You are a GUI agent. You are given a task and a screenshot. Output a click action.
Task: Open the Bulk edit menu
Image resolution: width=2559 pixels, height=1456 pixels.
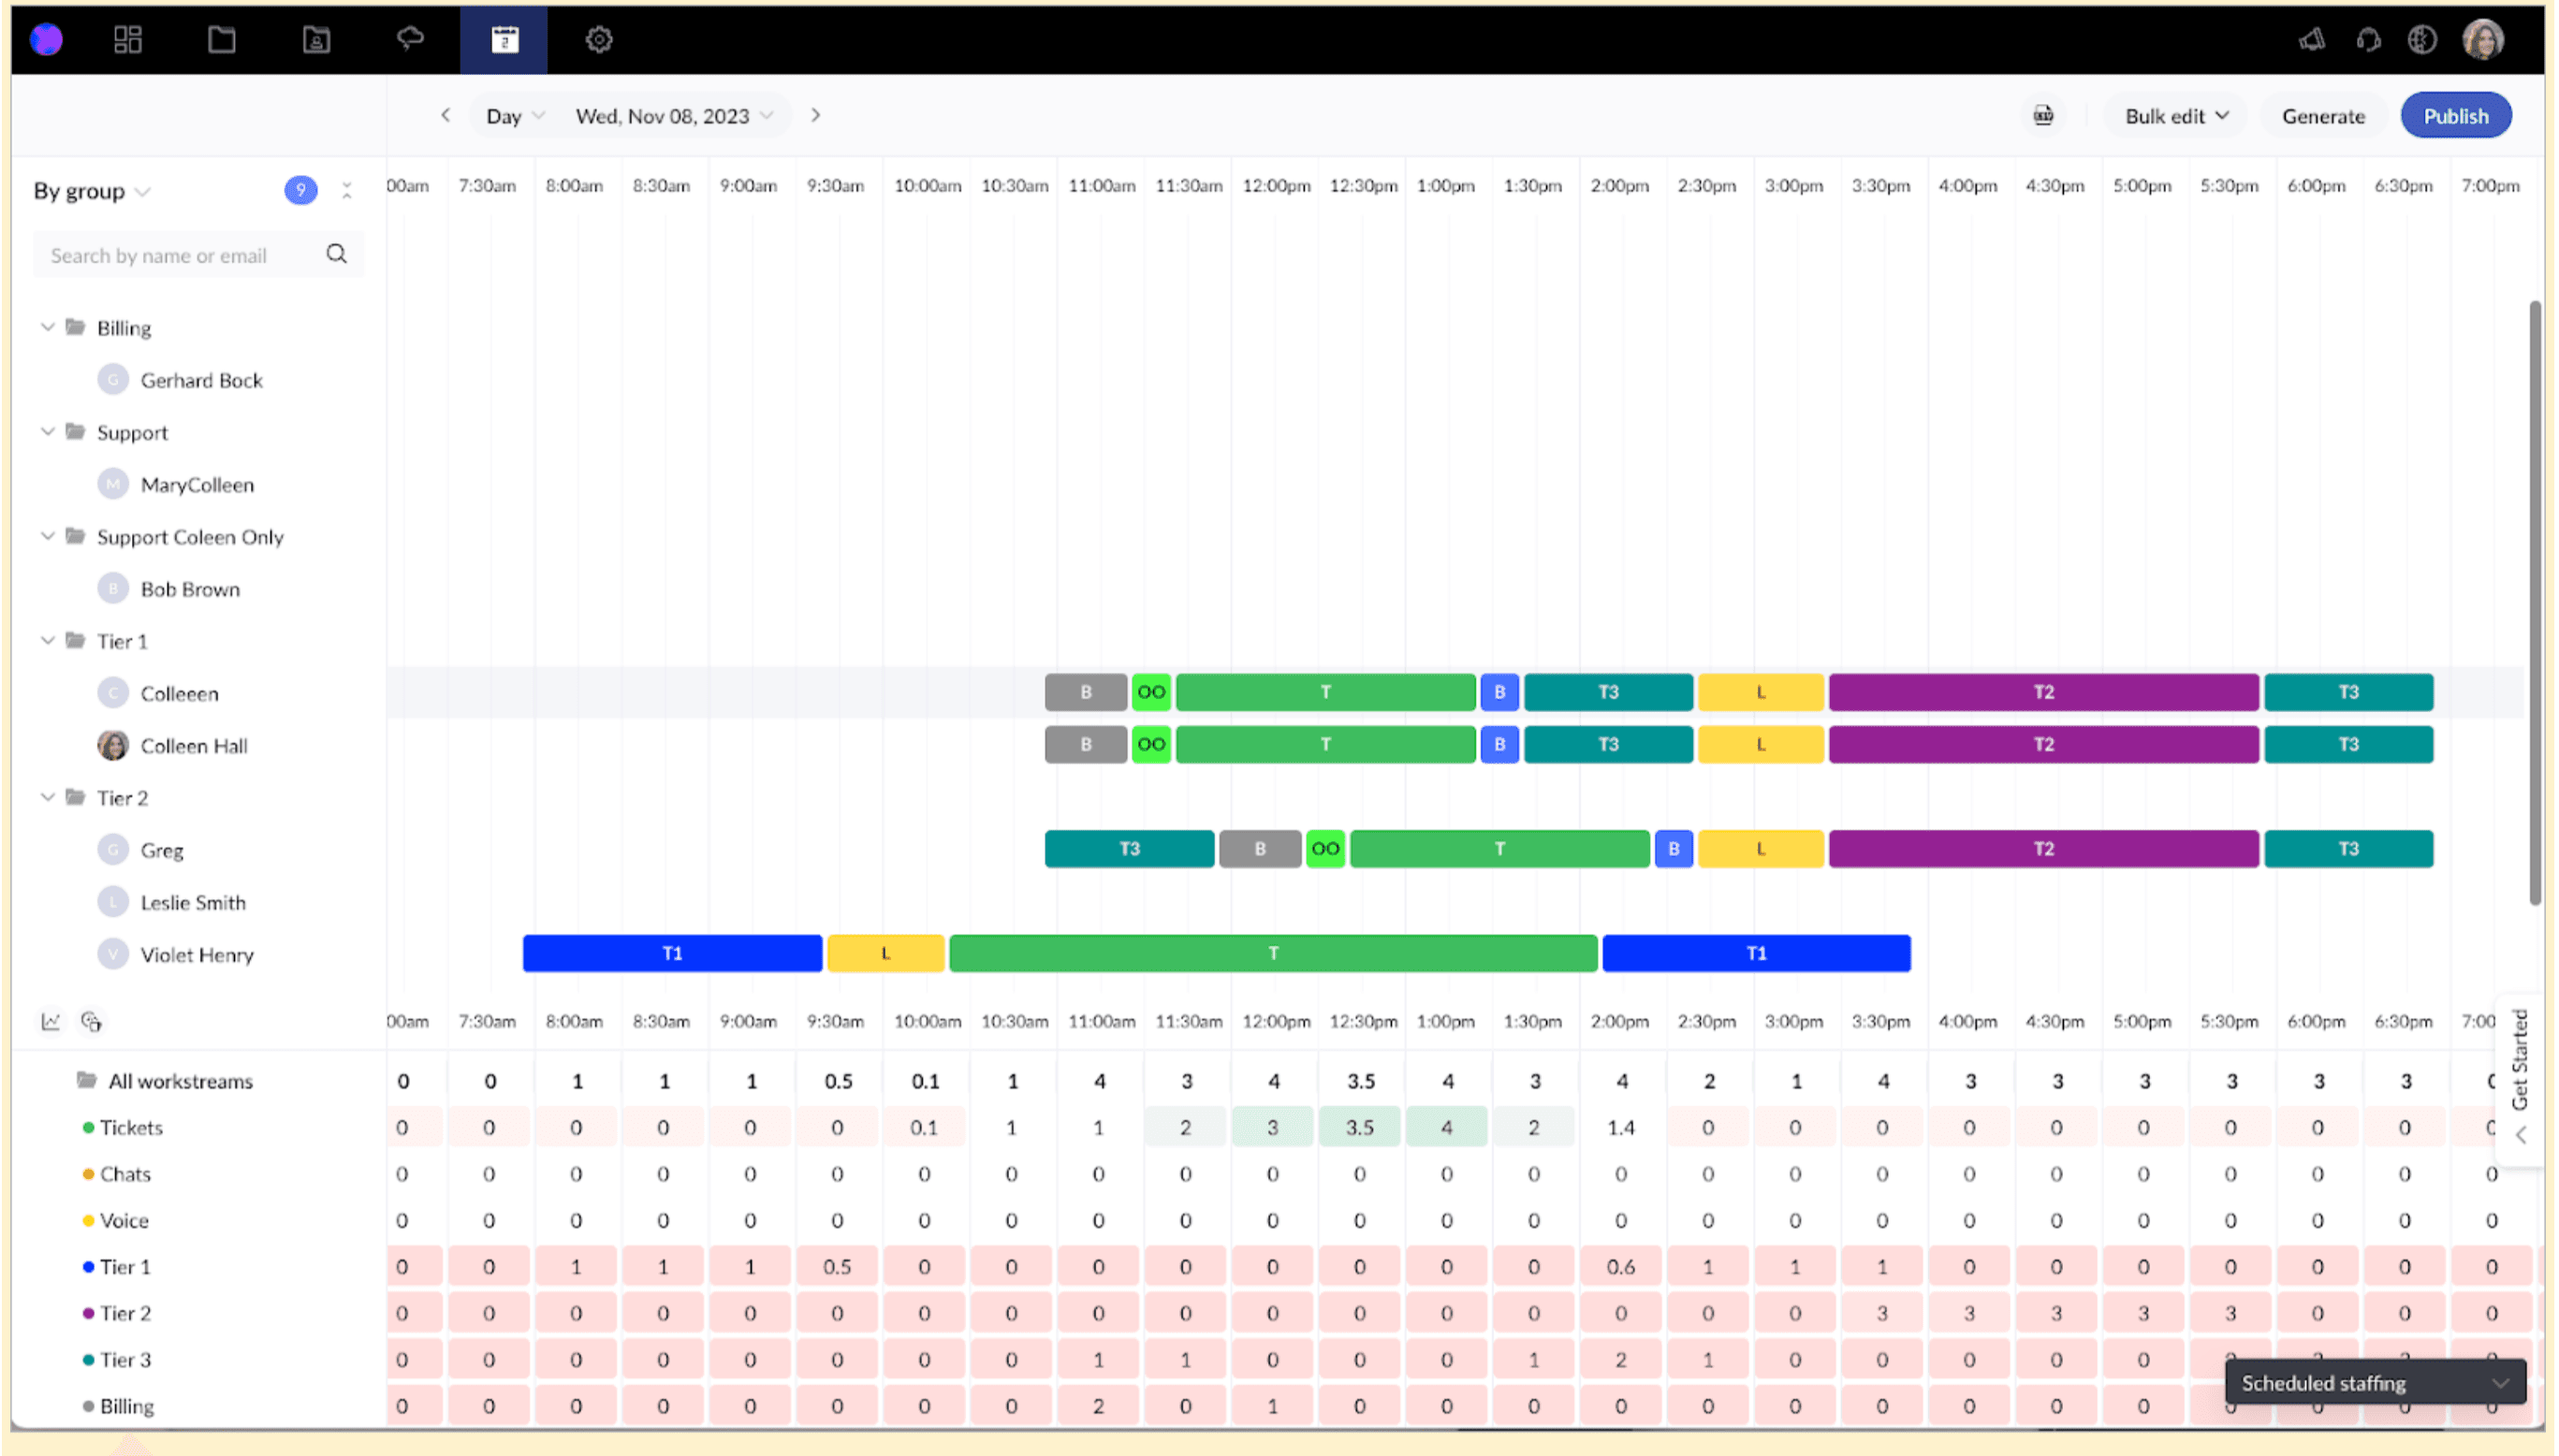pyautogui.click(x=2173, y=115)
